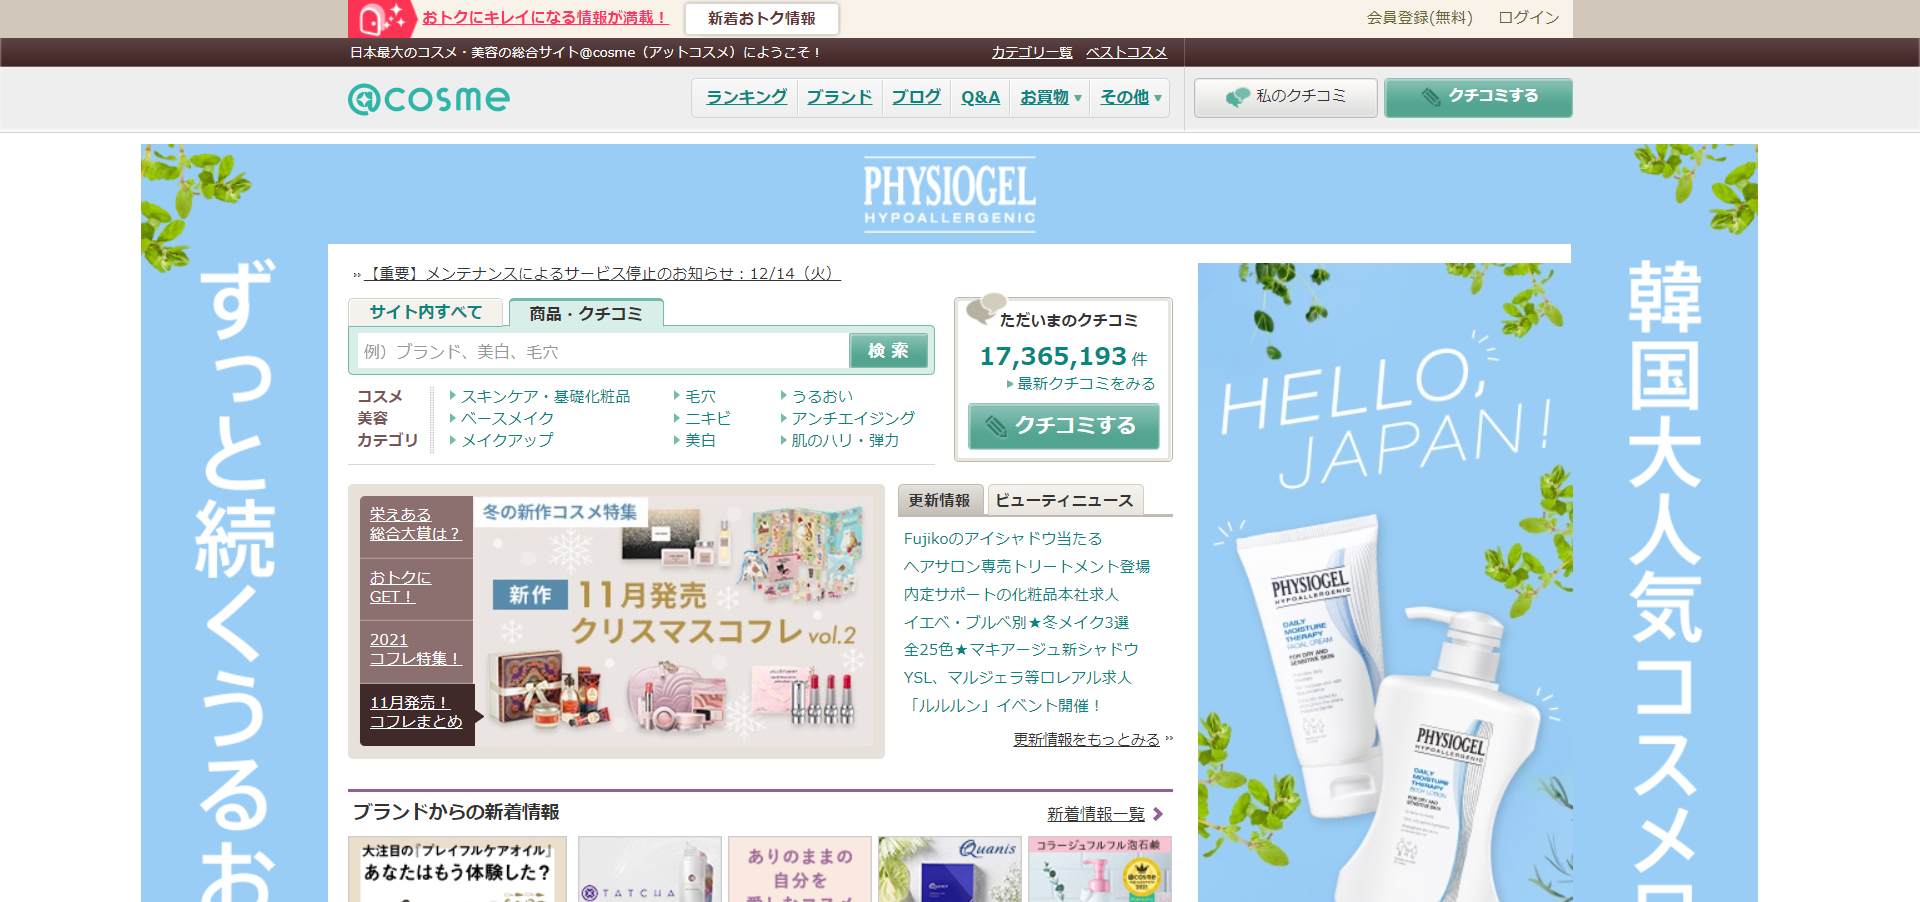Expand the その他 dropdown menu
Screen dimensions: 1920x902
point(1130,97)
